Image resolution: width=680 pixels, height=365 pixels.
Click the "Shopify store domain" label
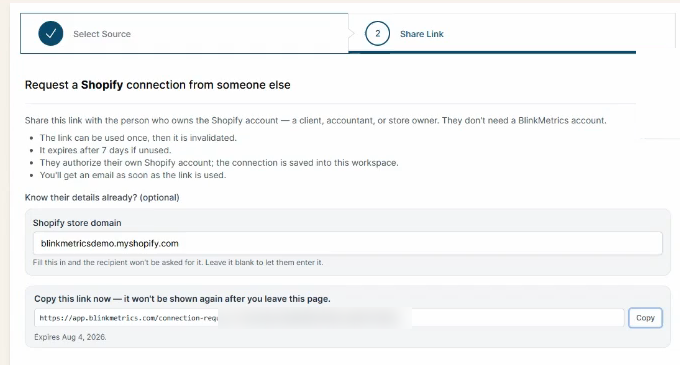coord(77,223)
